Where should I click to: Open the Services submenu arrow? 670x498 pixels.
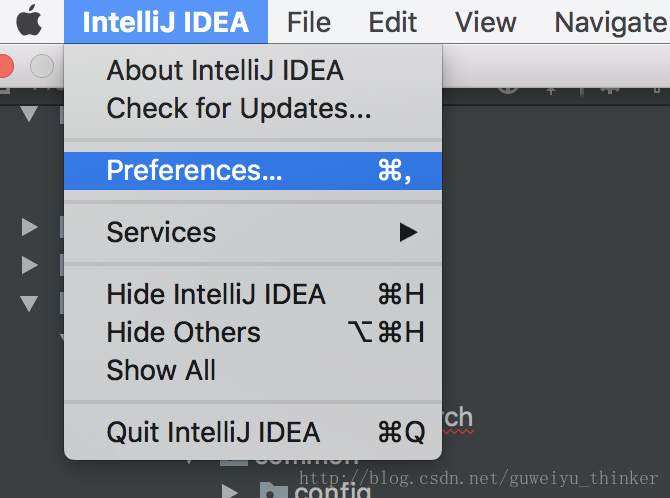pos(408,232)
